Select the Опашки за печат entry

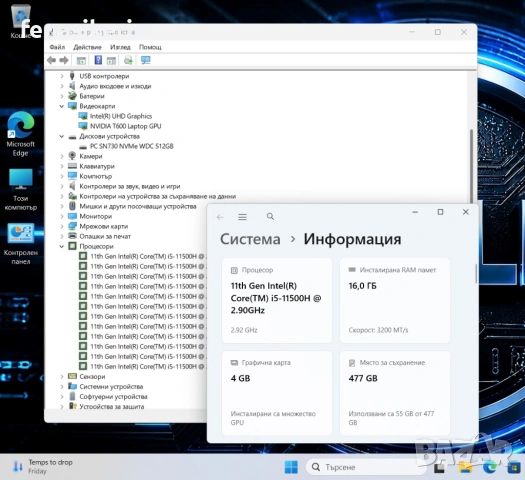(105, 237)
